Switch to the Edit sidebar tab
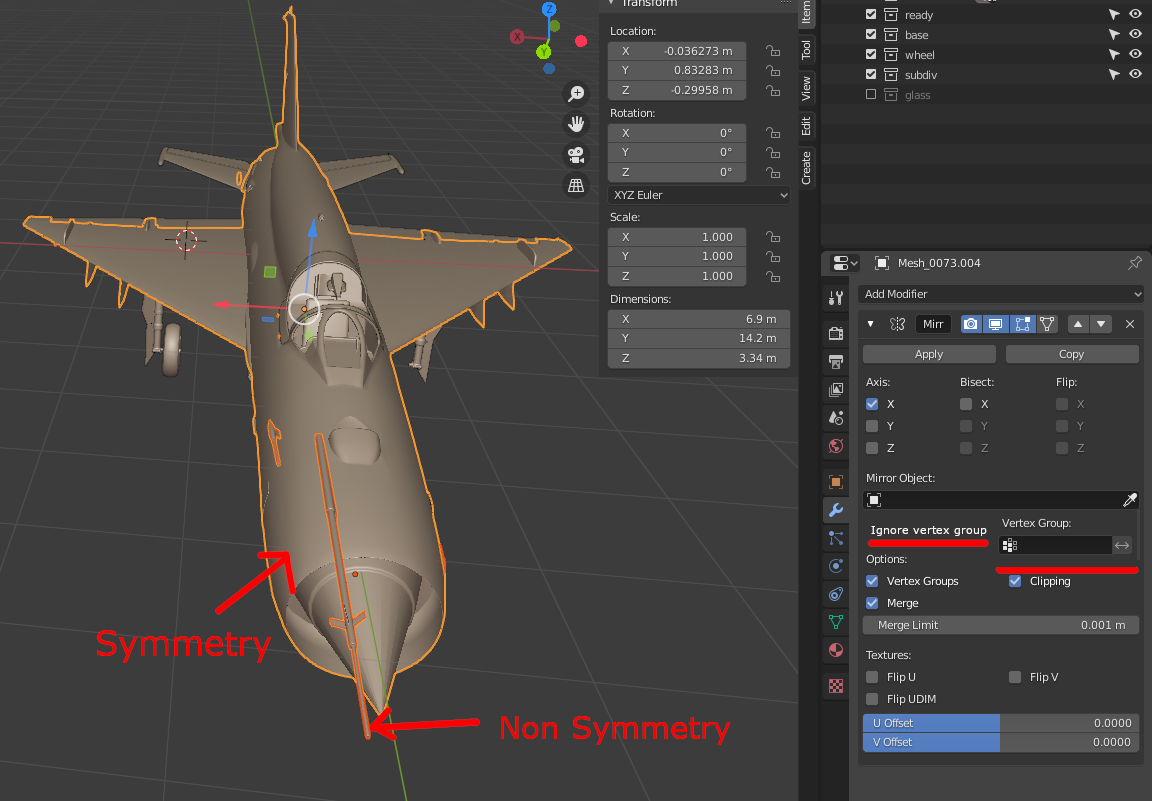This screenshot has height=801, width=1152. 806,126
